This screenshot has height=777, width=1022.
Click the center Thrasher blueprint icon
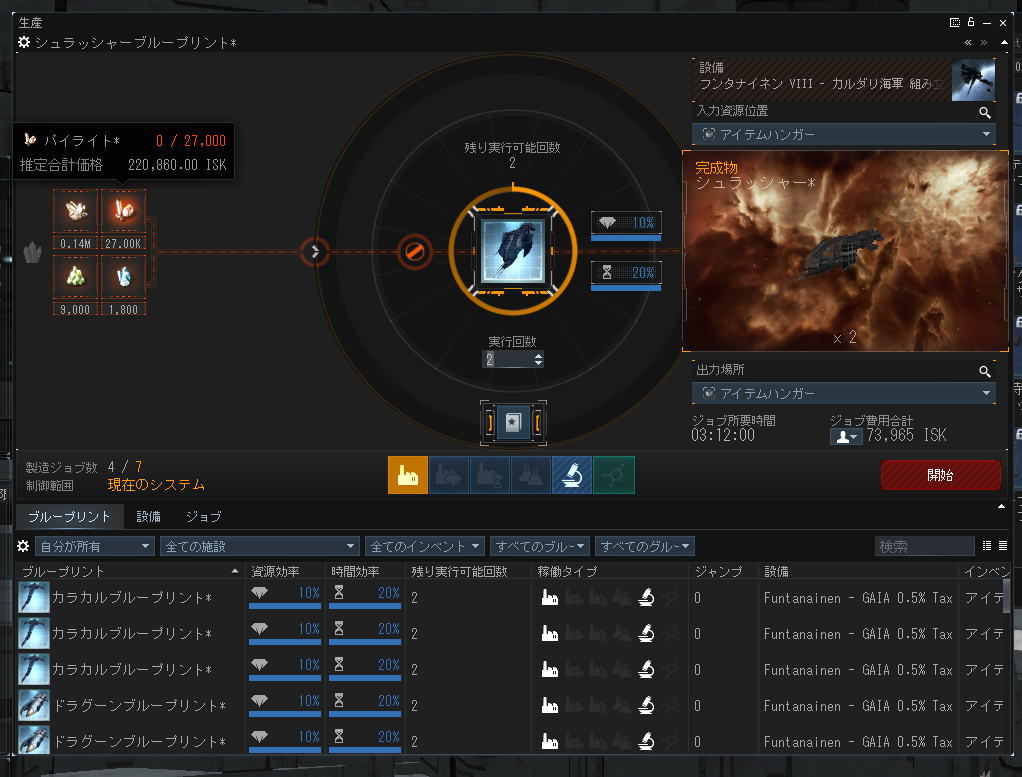(513, 251)
